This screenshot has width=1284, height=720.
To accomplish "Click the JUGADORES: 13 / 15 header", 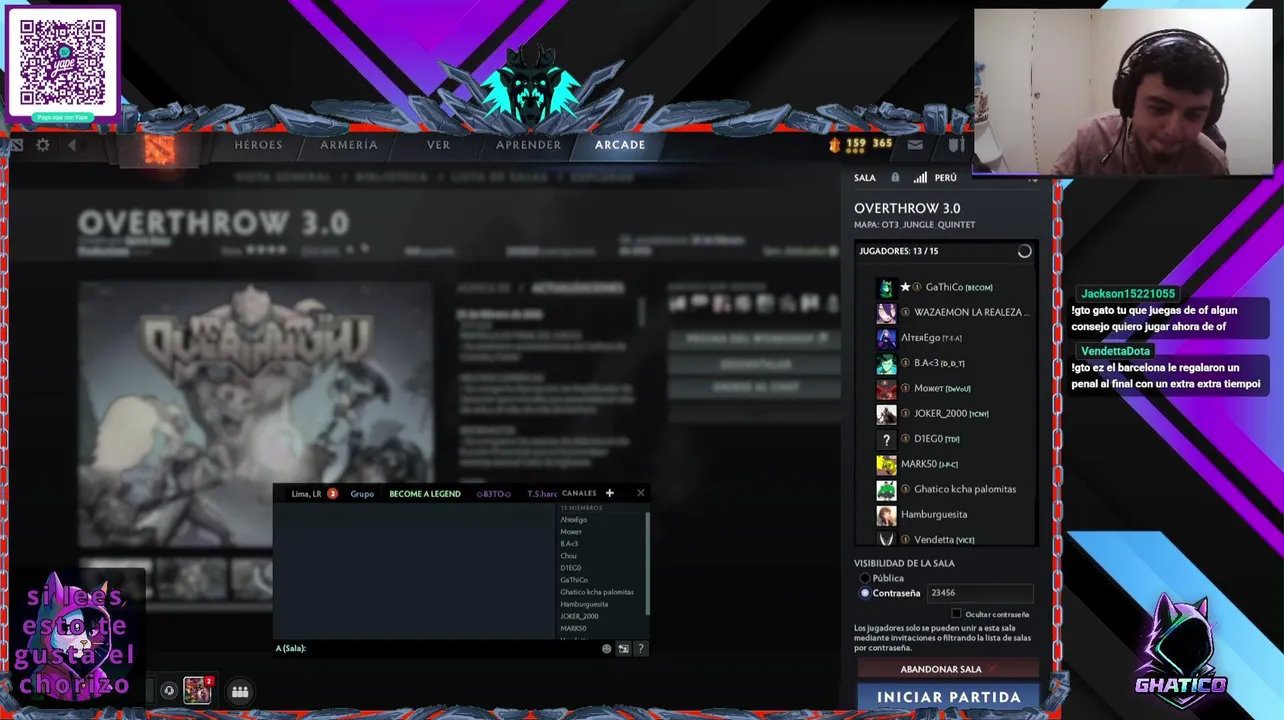I will click(x=898, y=251).
